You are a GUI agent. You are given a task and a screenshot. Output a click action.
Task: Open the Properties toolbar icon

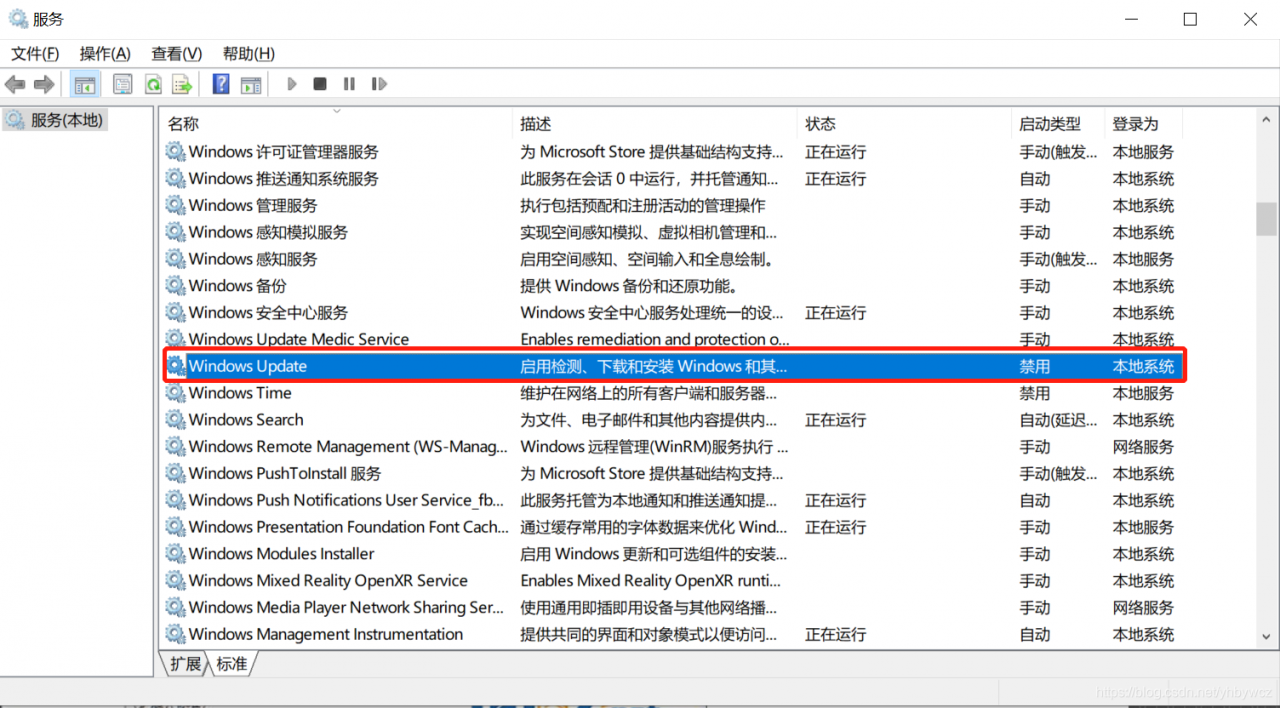(x=123, y=85)
